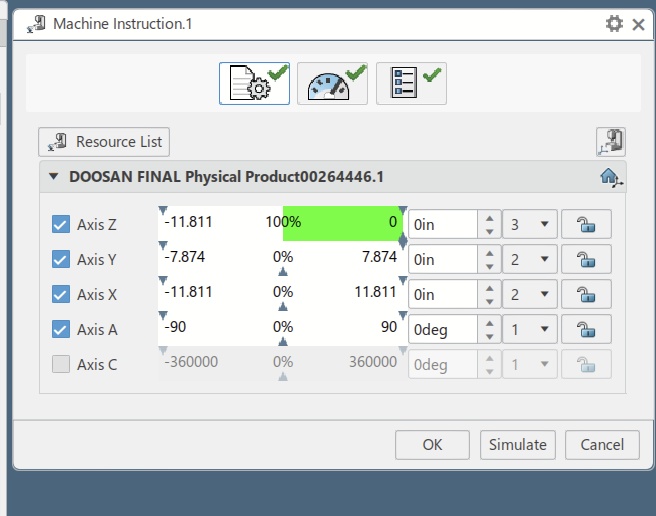The height and width of the screenshot is (516, 656).
Task: Click the Cancel button
Action: tap(602, 444)
